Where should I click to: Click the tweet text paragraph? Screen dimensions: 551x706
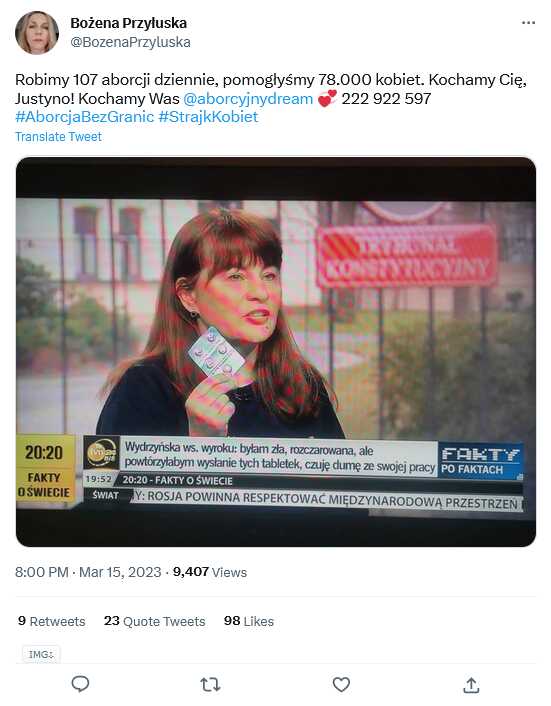pyautogui.click(x=271, y=99)
